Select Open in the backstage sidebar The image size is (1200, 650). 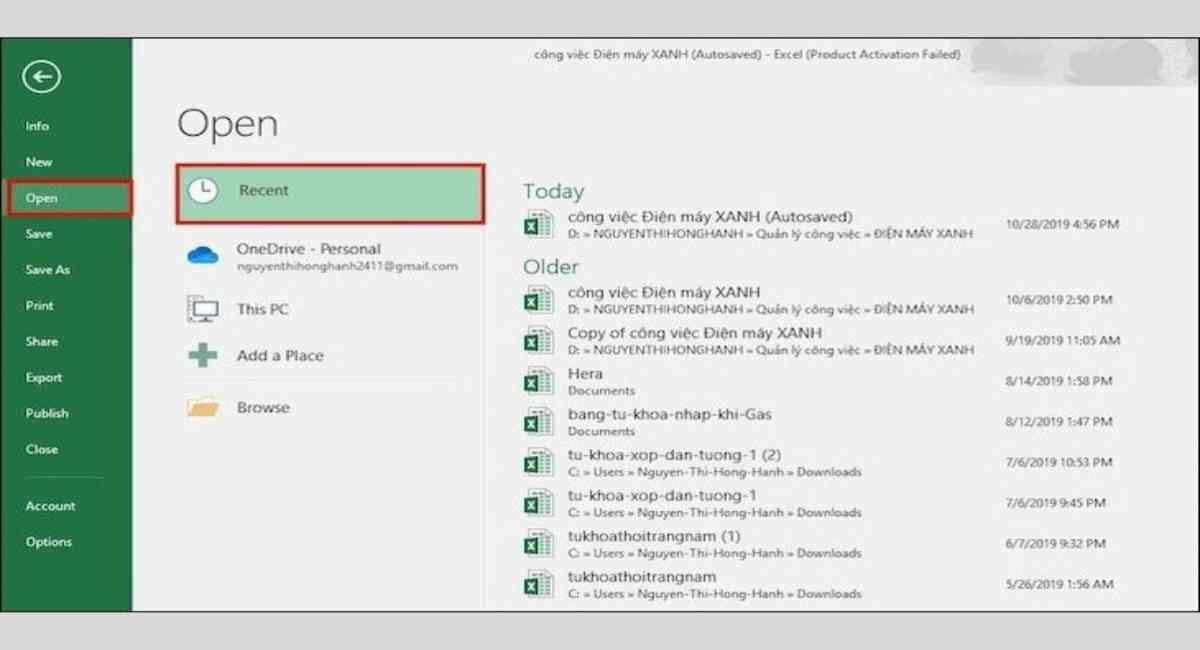click(x=70, y=198)
